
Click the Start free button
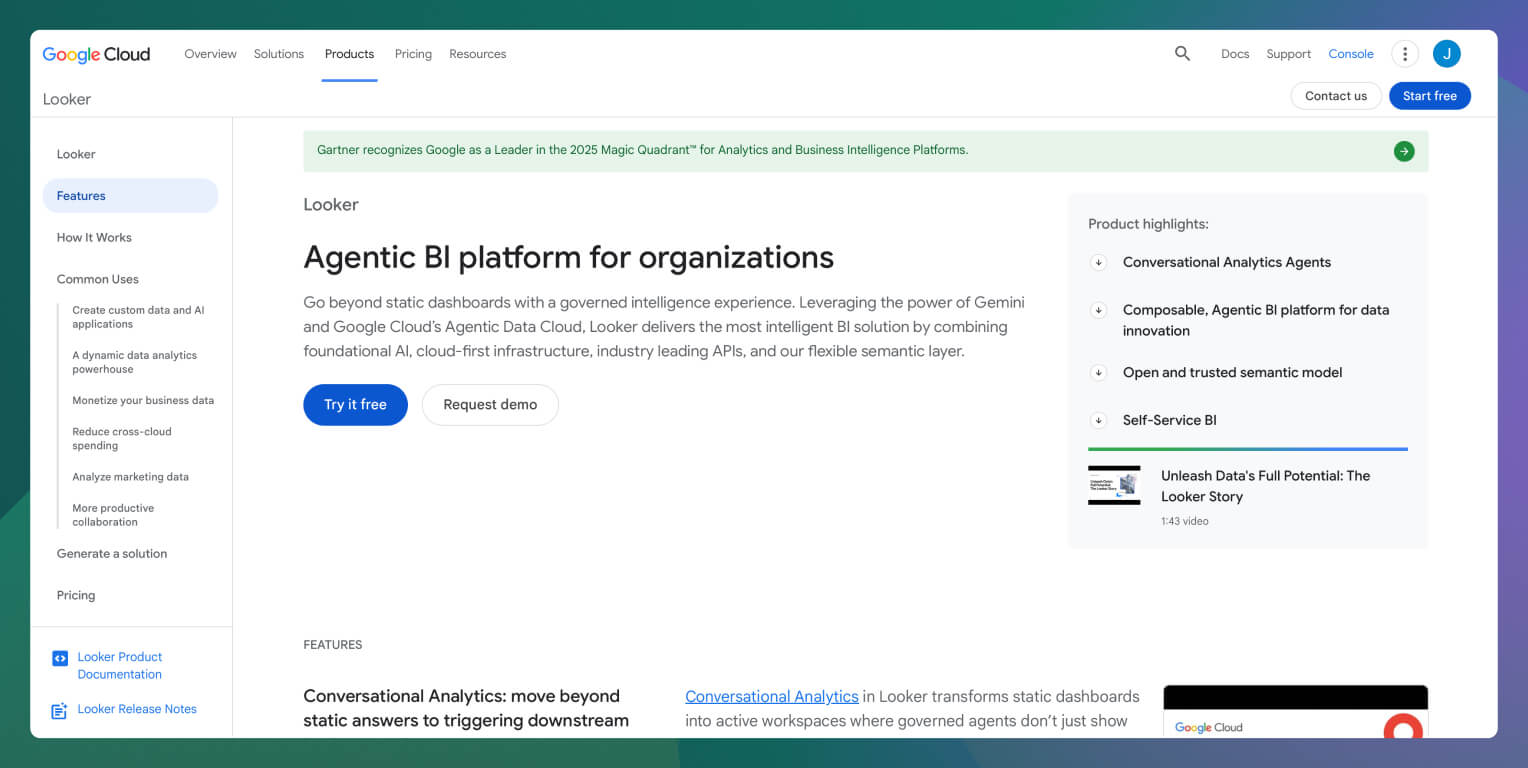pos(1430,96)
